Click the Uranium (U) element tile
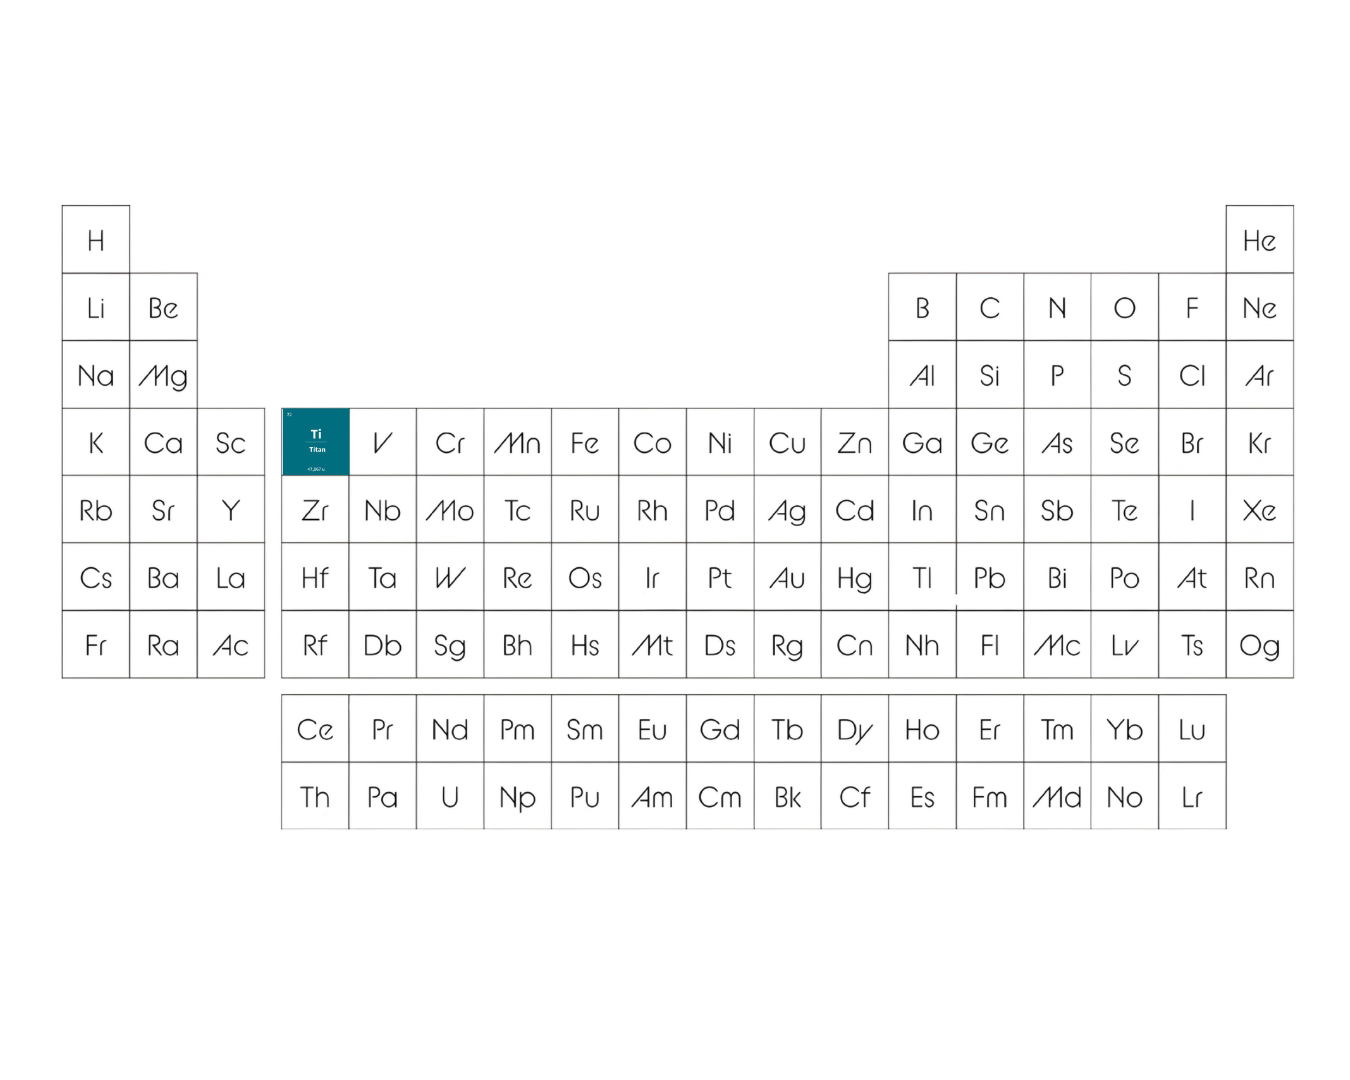The height and width of the screenshot is (1080, 1350). [x=450, y=796]
